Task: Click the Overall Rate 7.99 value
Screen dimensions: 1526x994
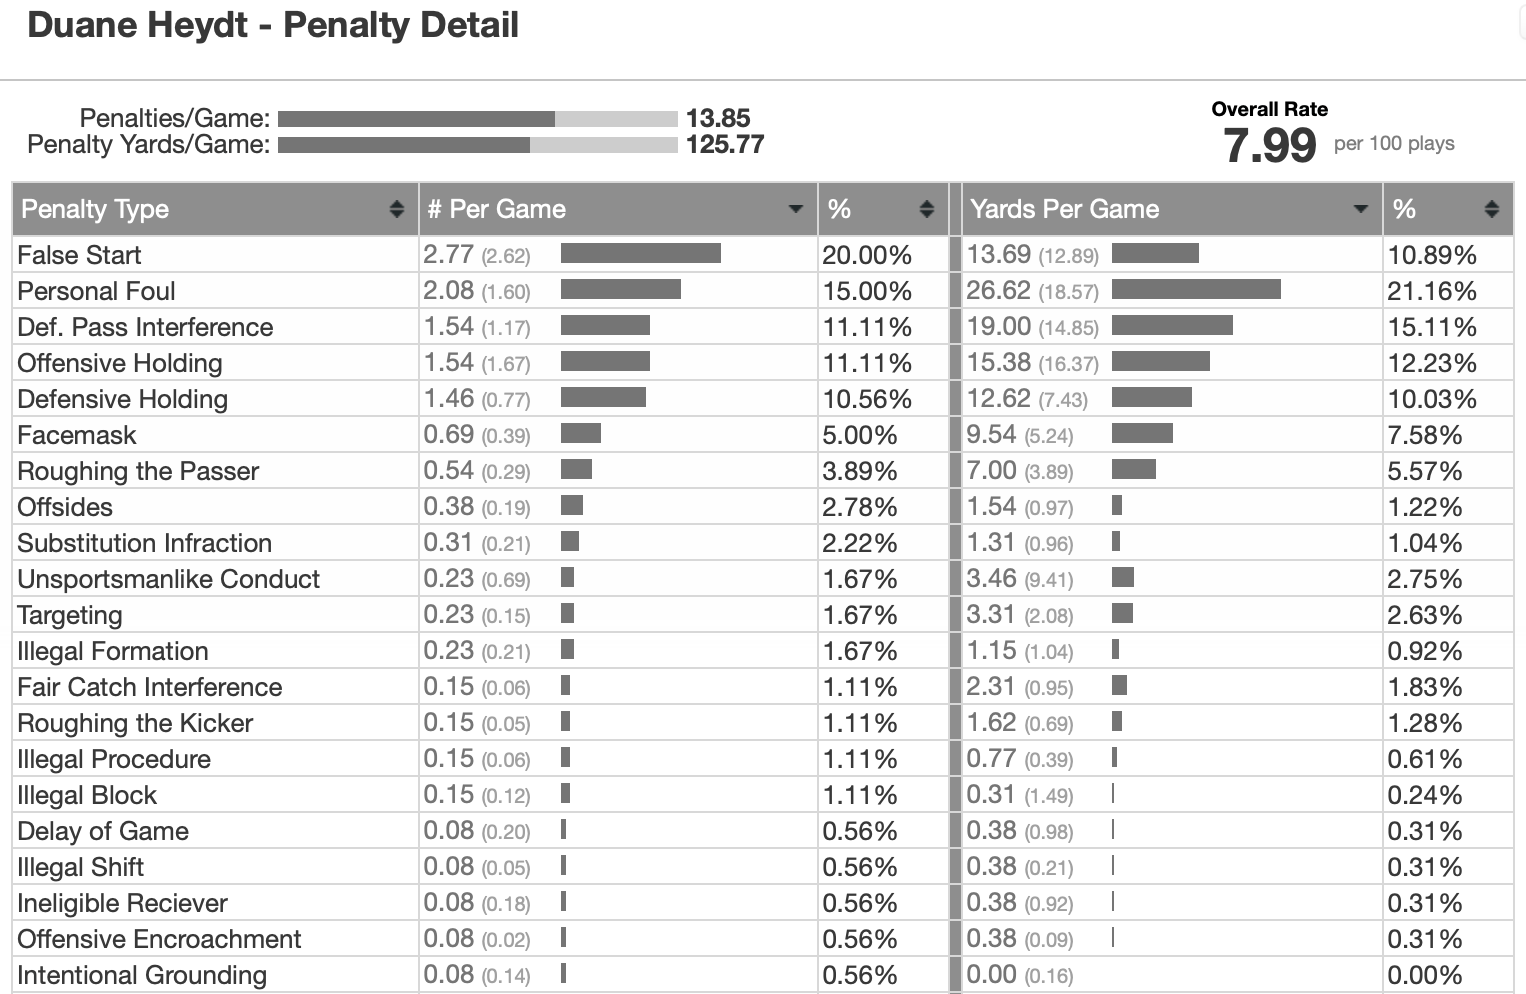Action: tap(1270, 146)
